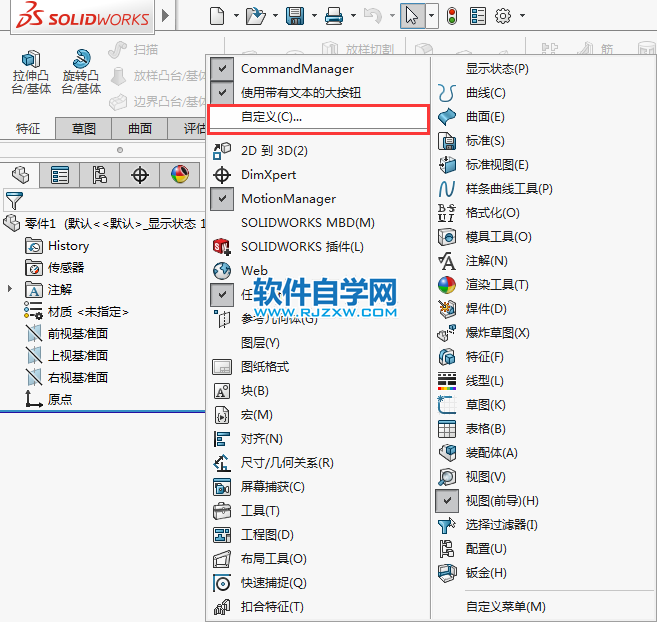
Task: Open the Options gear dropdown arrow
Action: (x=522, y=16)
